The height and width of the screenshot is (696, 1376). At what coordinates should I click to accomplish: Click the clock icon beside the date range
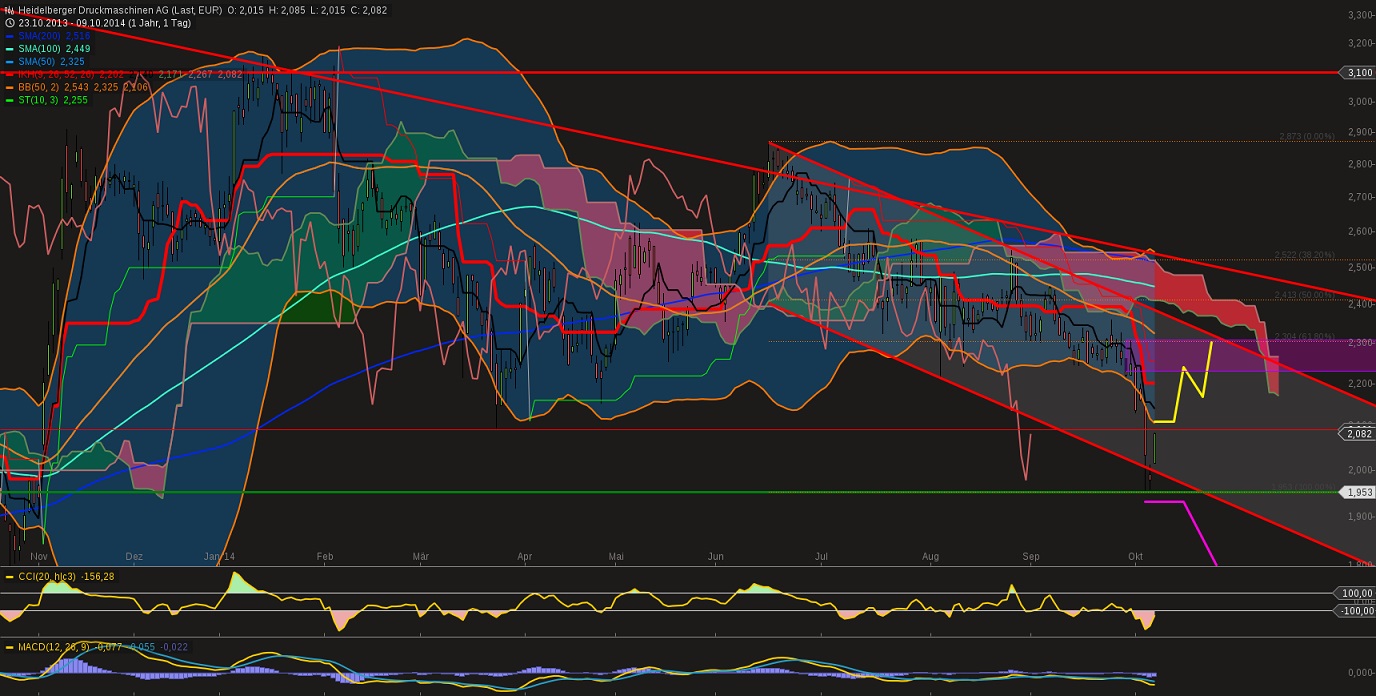pyautogui.click(x=9, y=22)
